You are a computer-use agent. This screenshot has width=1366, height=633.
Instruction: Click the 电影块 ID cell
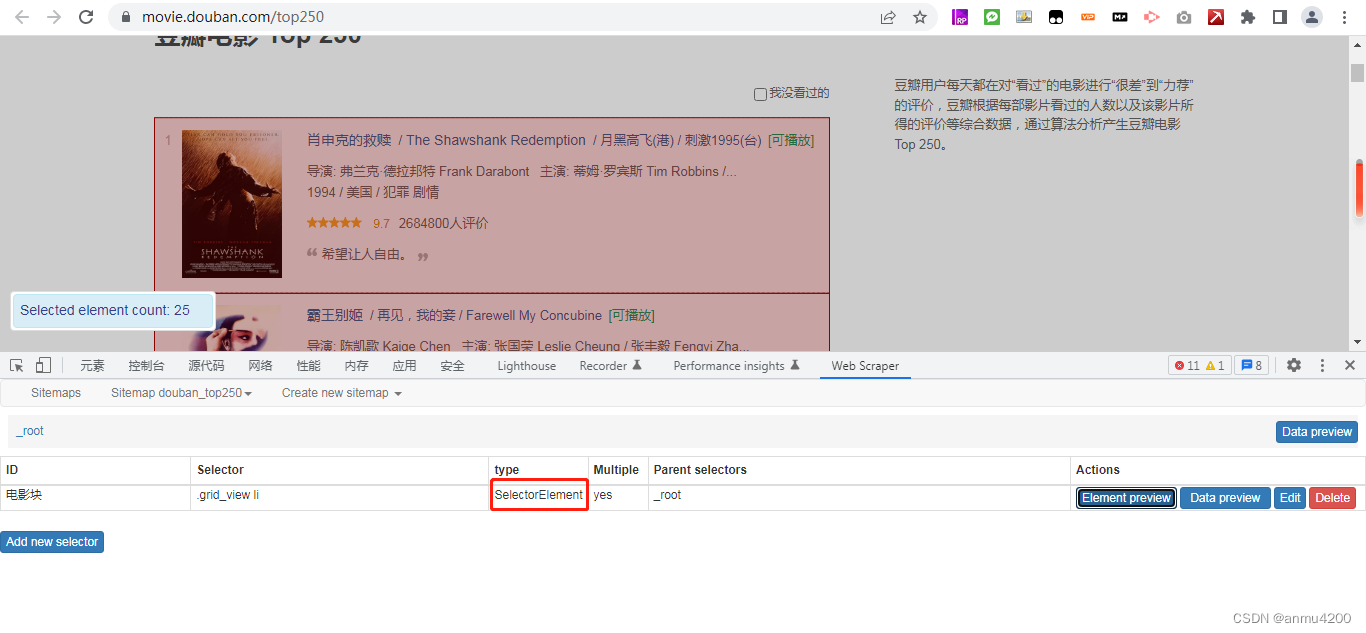(x=95, y=498)
